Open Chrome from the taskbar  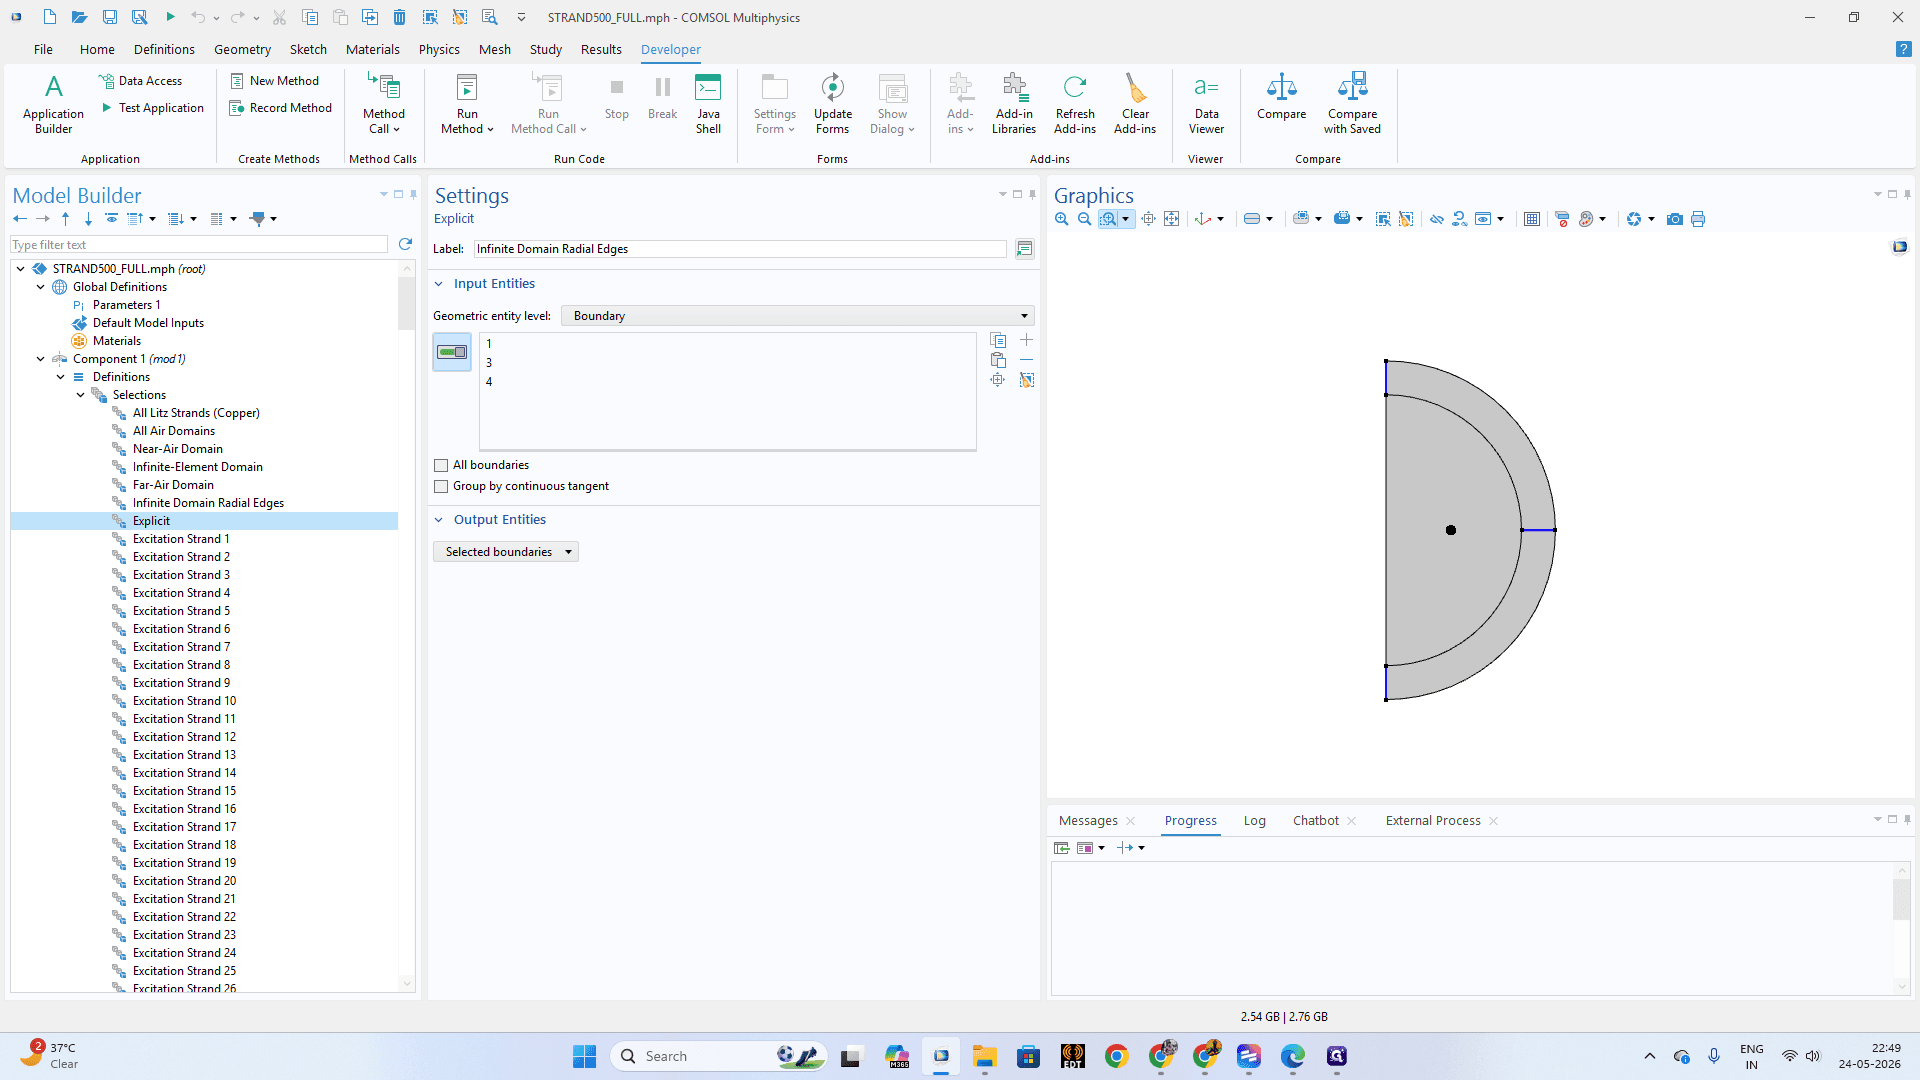pyautogui.click(x=1117, y=1056)
